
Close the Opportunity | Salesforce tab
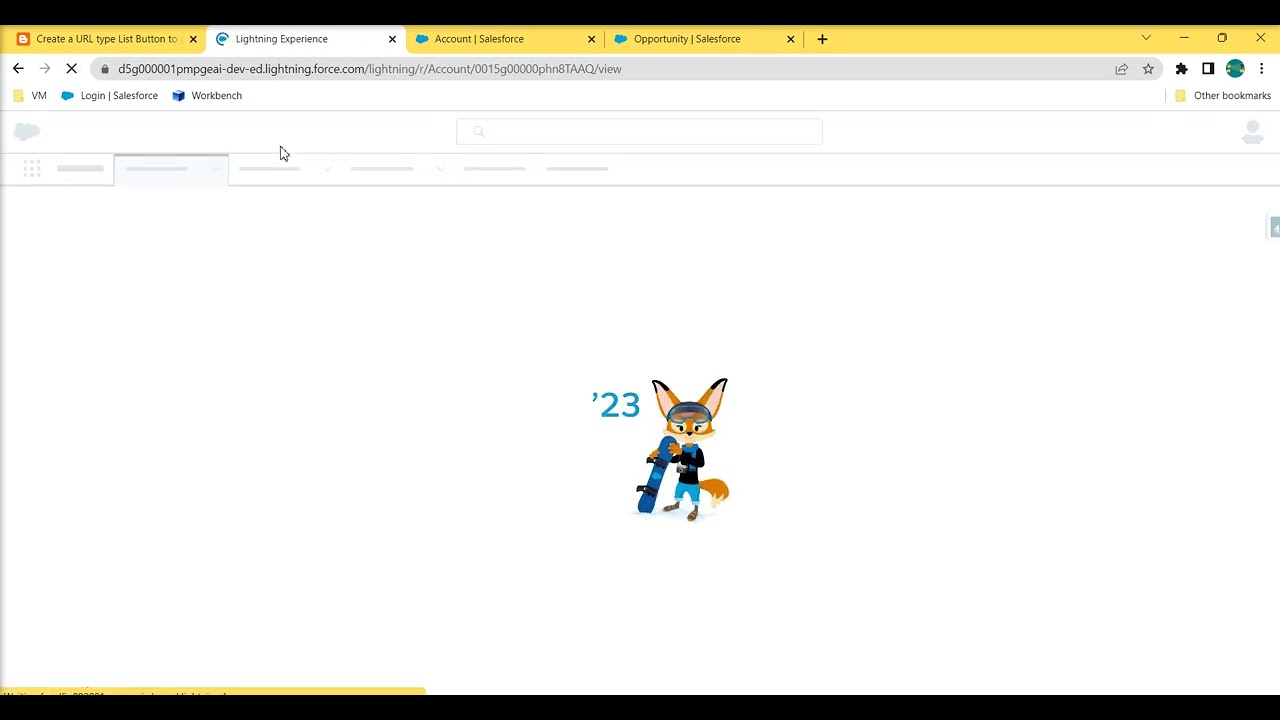(790, 39)
